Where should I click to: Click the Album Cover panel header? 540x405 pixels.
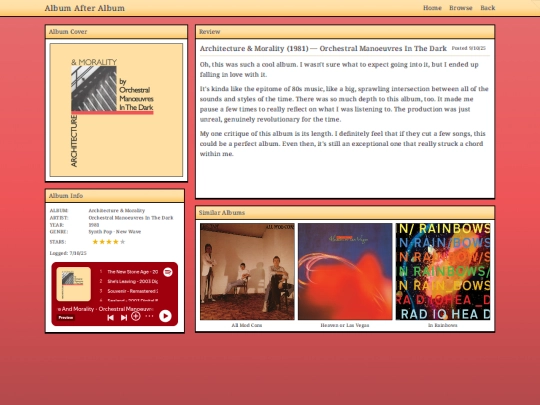pyautogui.click(x=116, y=32)
